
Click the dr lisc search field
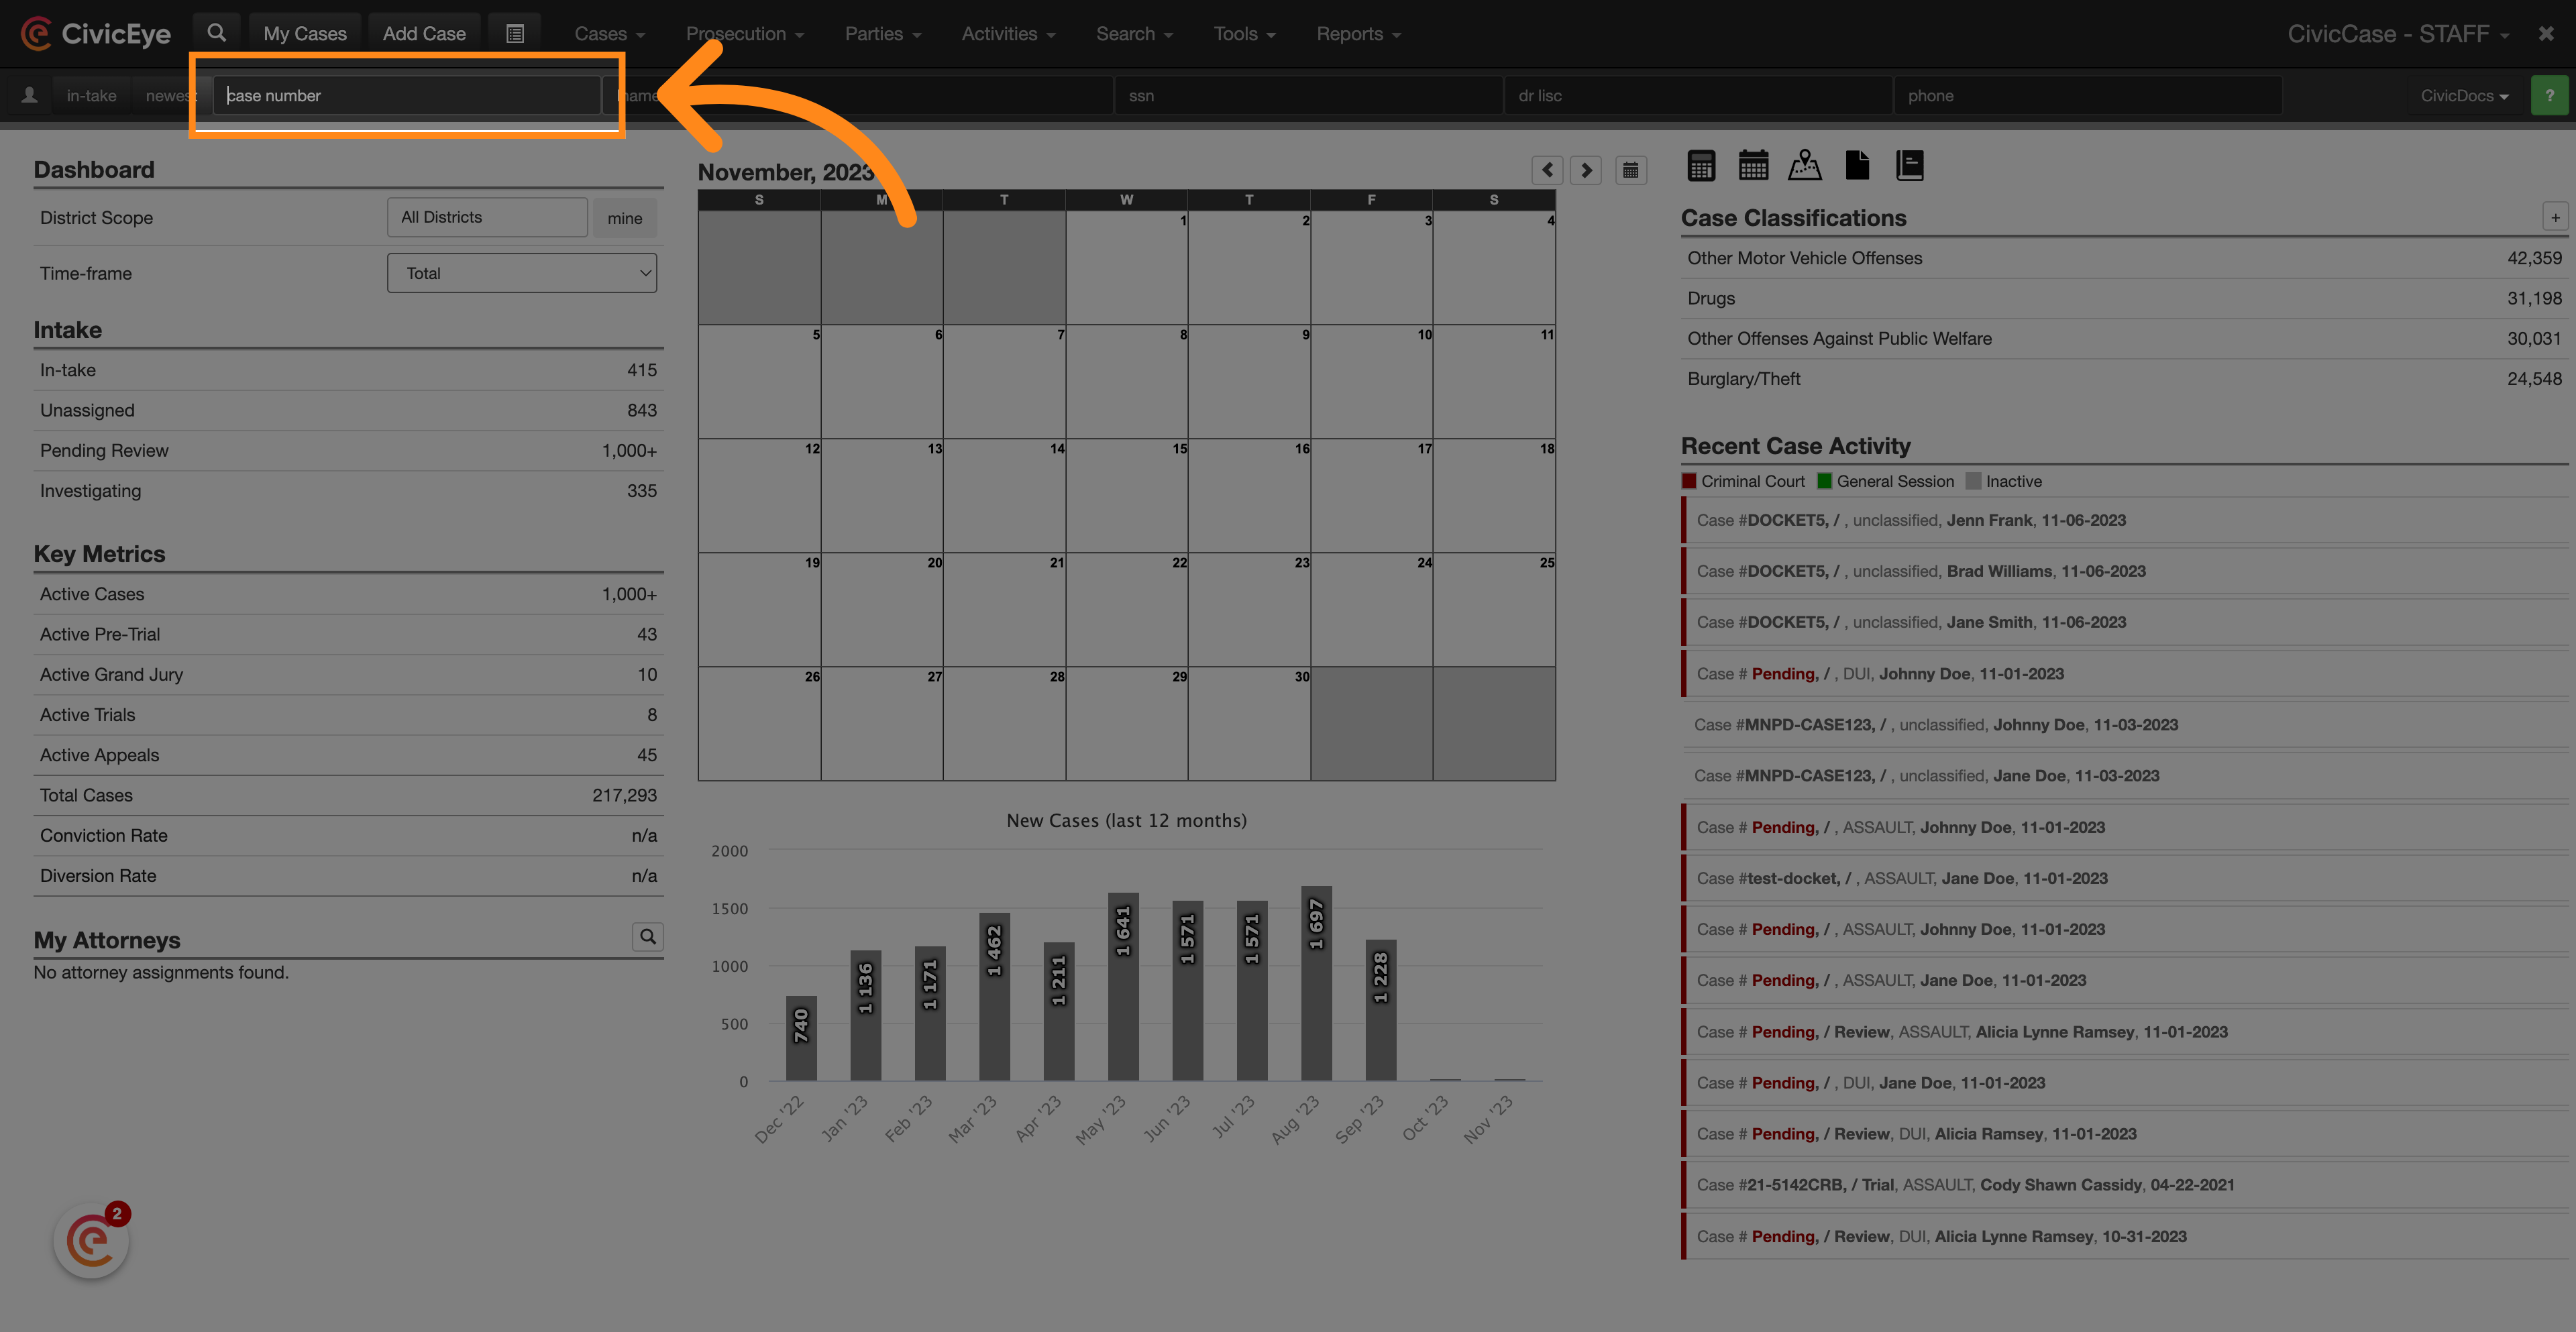pos(1698,96)
